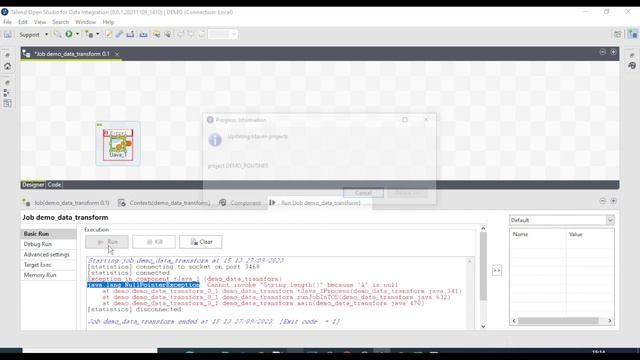
Task: Select Basic Run in the run modes list
Action: coord(49,234)
